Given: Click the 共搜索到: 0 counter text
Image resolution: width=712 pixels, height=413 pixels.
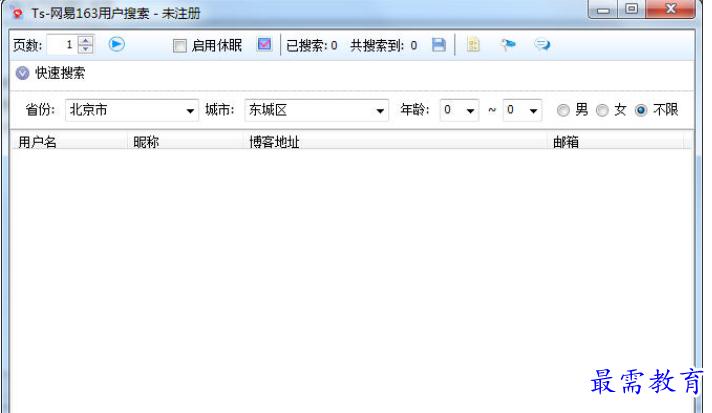Looking at the screenshot, I should (x=384, y=45).
